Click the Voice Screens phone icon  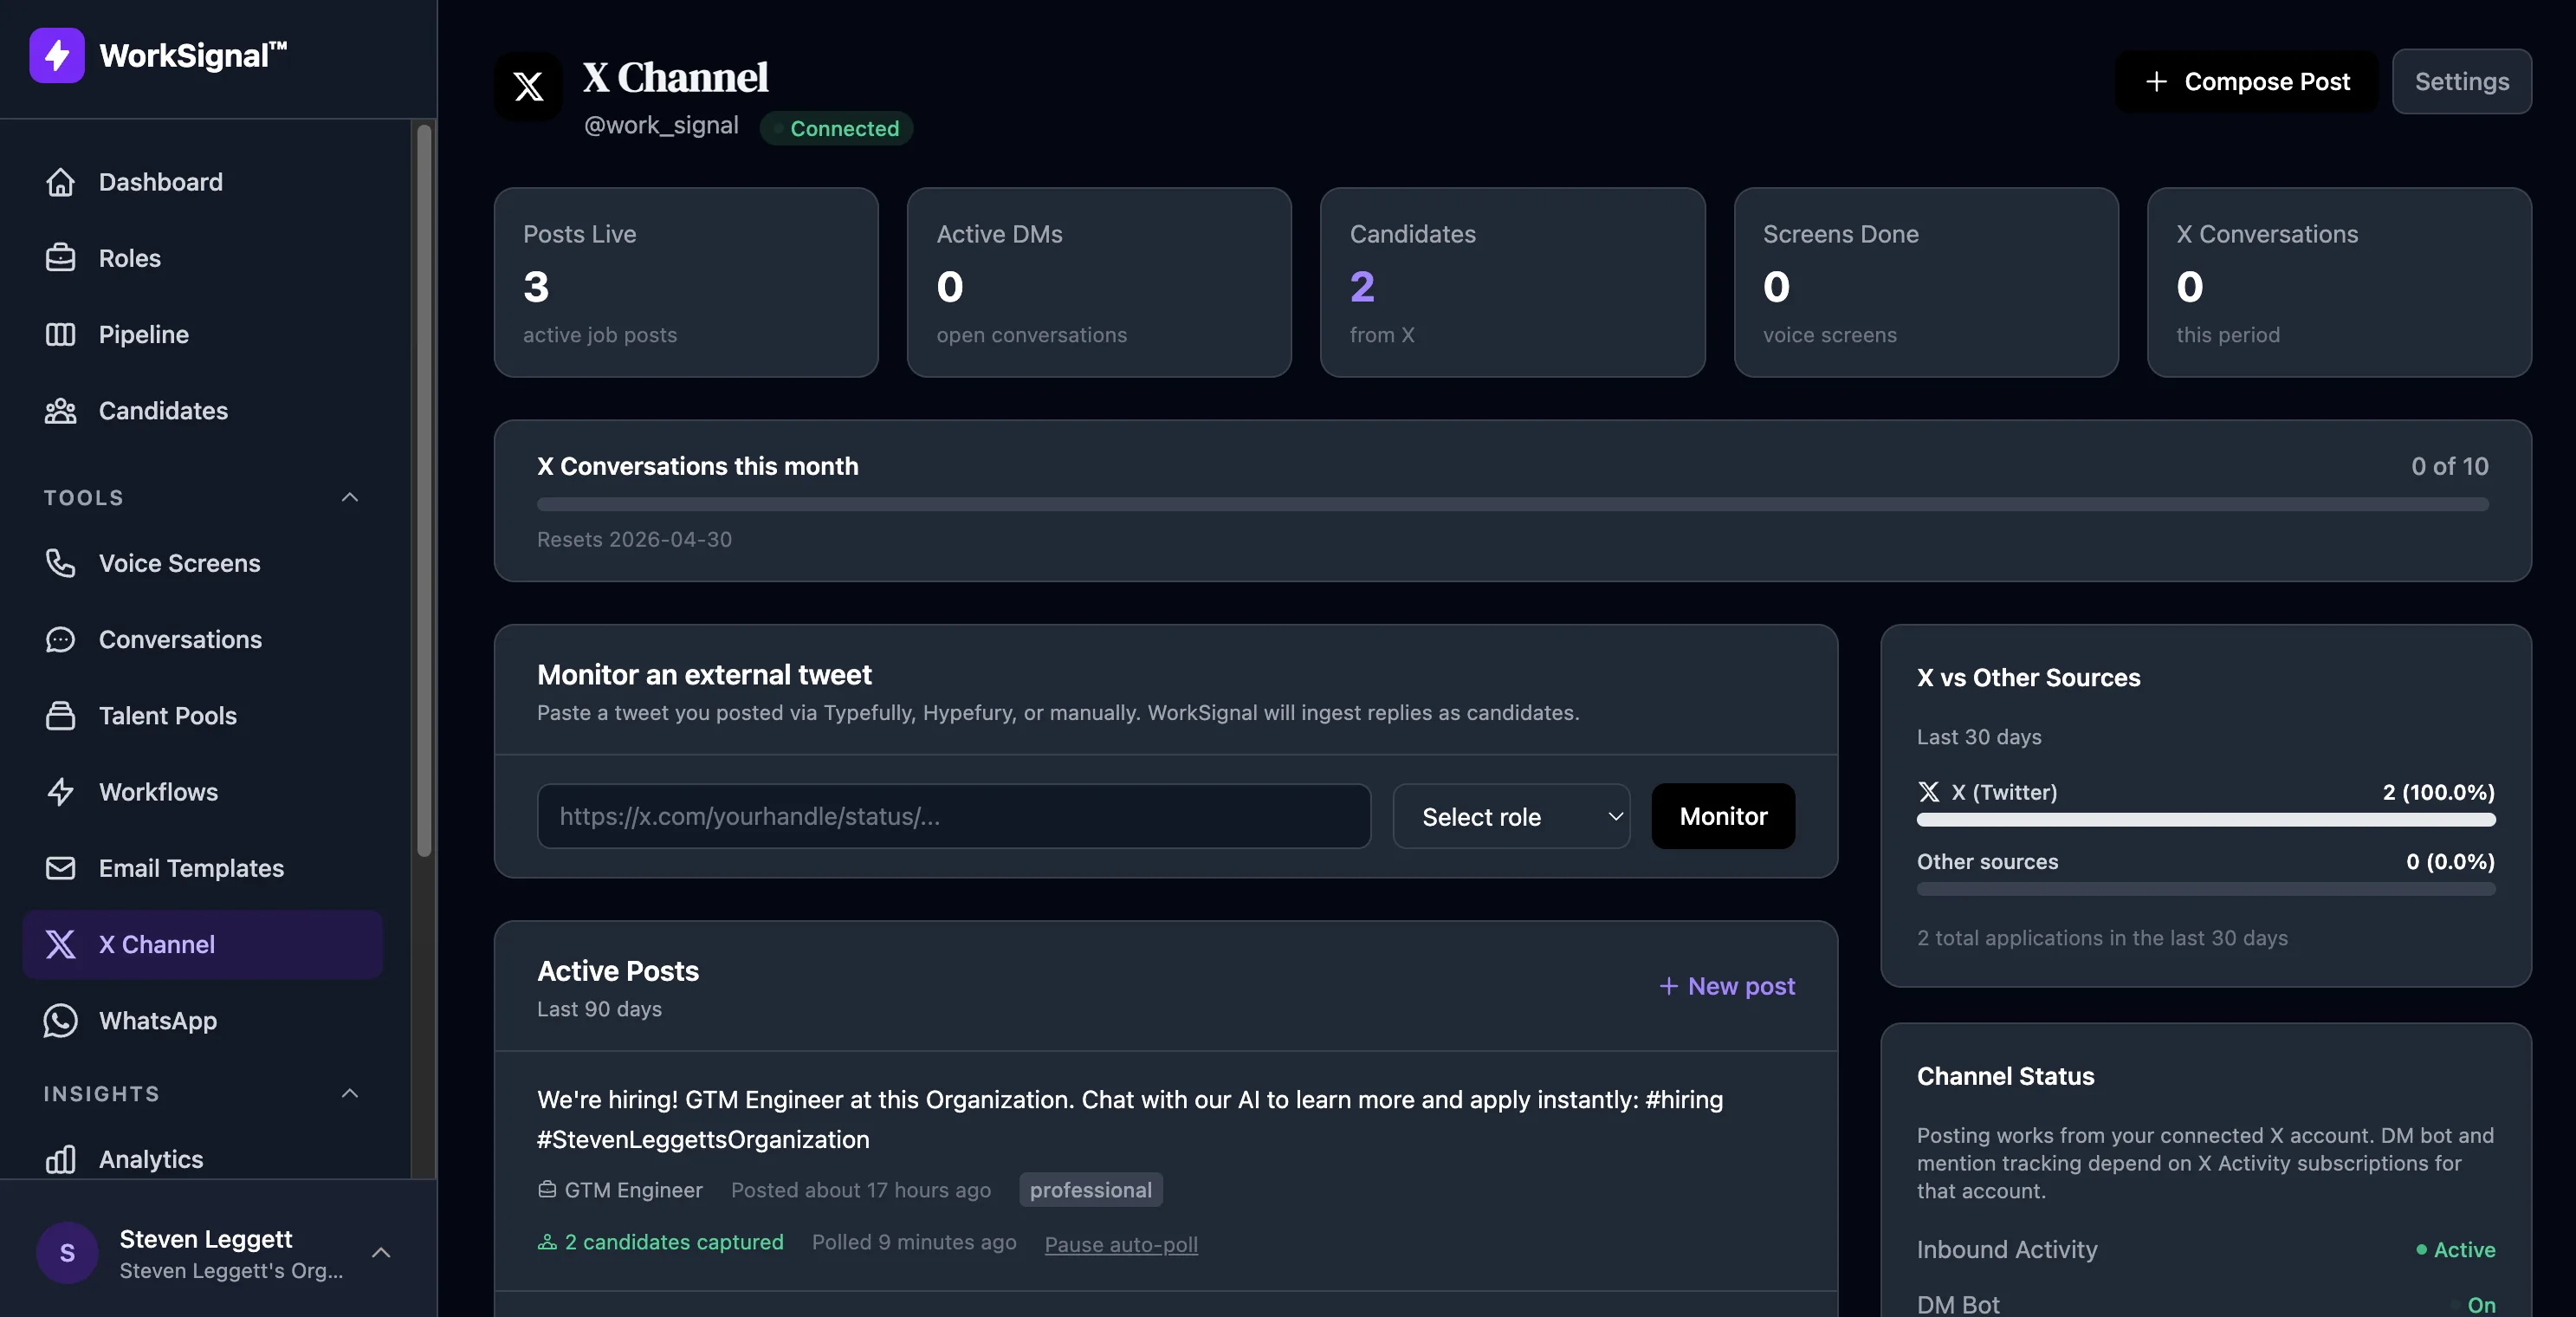click(x=60, y=563)
